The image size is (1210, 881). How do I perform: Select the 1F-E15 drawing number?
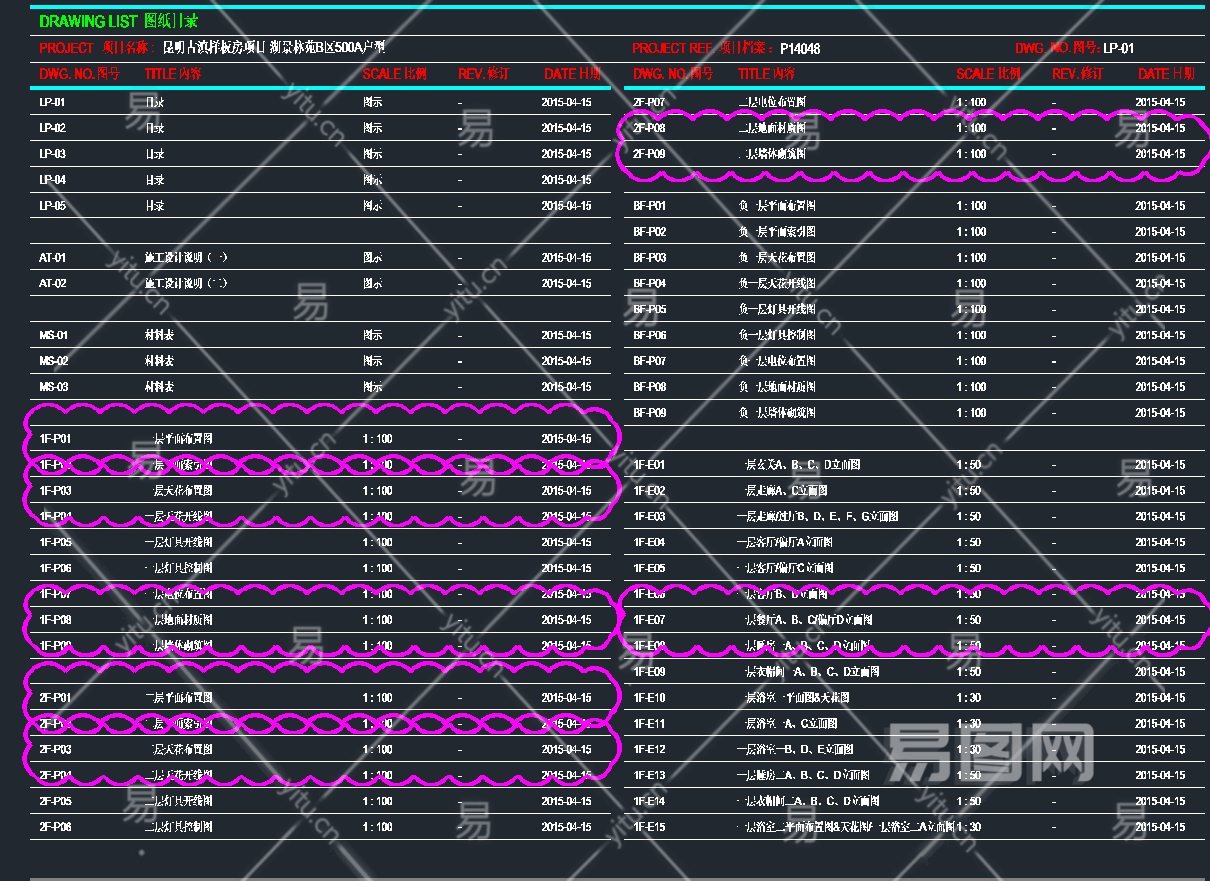649,827
